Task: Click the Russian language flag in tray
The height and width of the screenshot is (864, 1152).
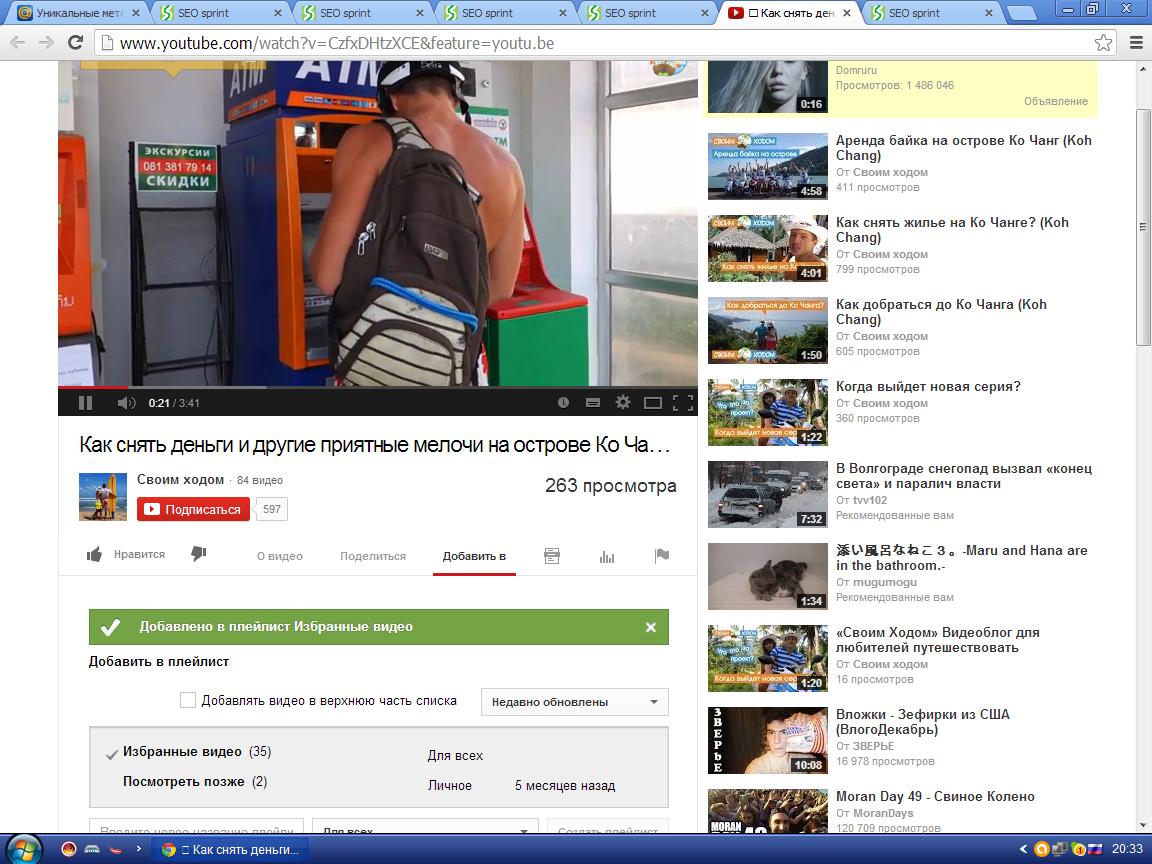Action: pyautogui.click(x=1095, y=849)
